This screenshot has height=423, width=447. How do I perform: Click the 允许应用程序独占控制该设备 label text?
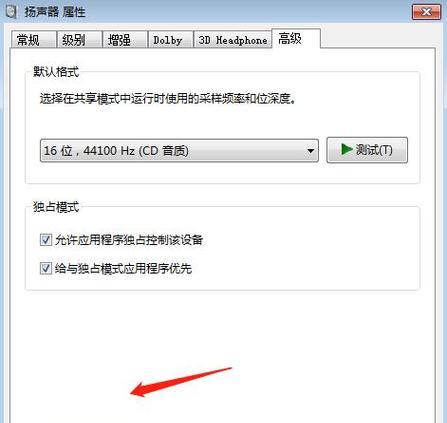click(129, 240)
